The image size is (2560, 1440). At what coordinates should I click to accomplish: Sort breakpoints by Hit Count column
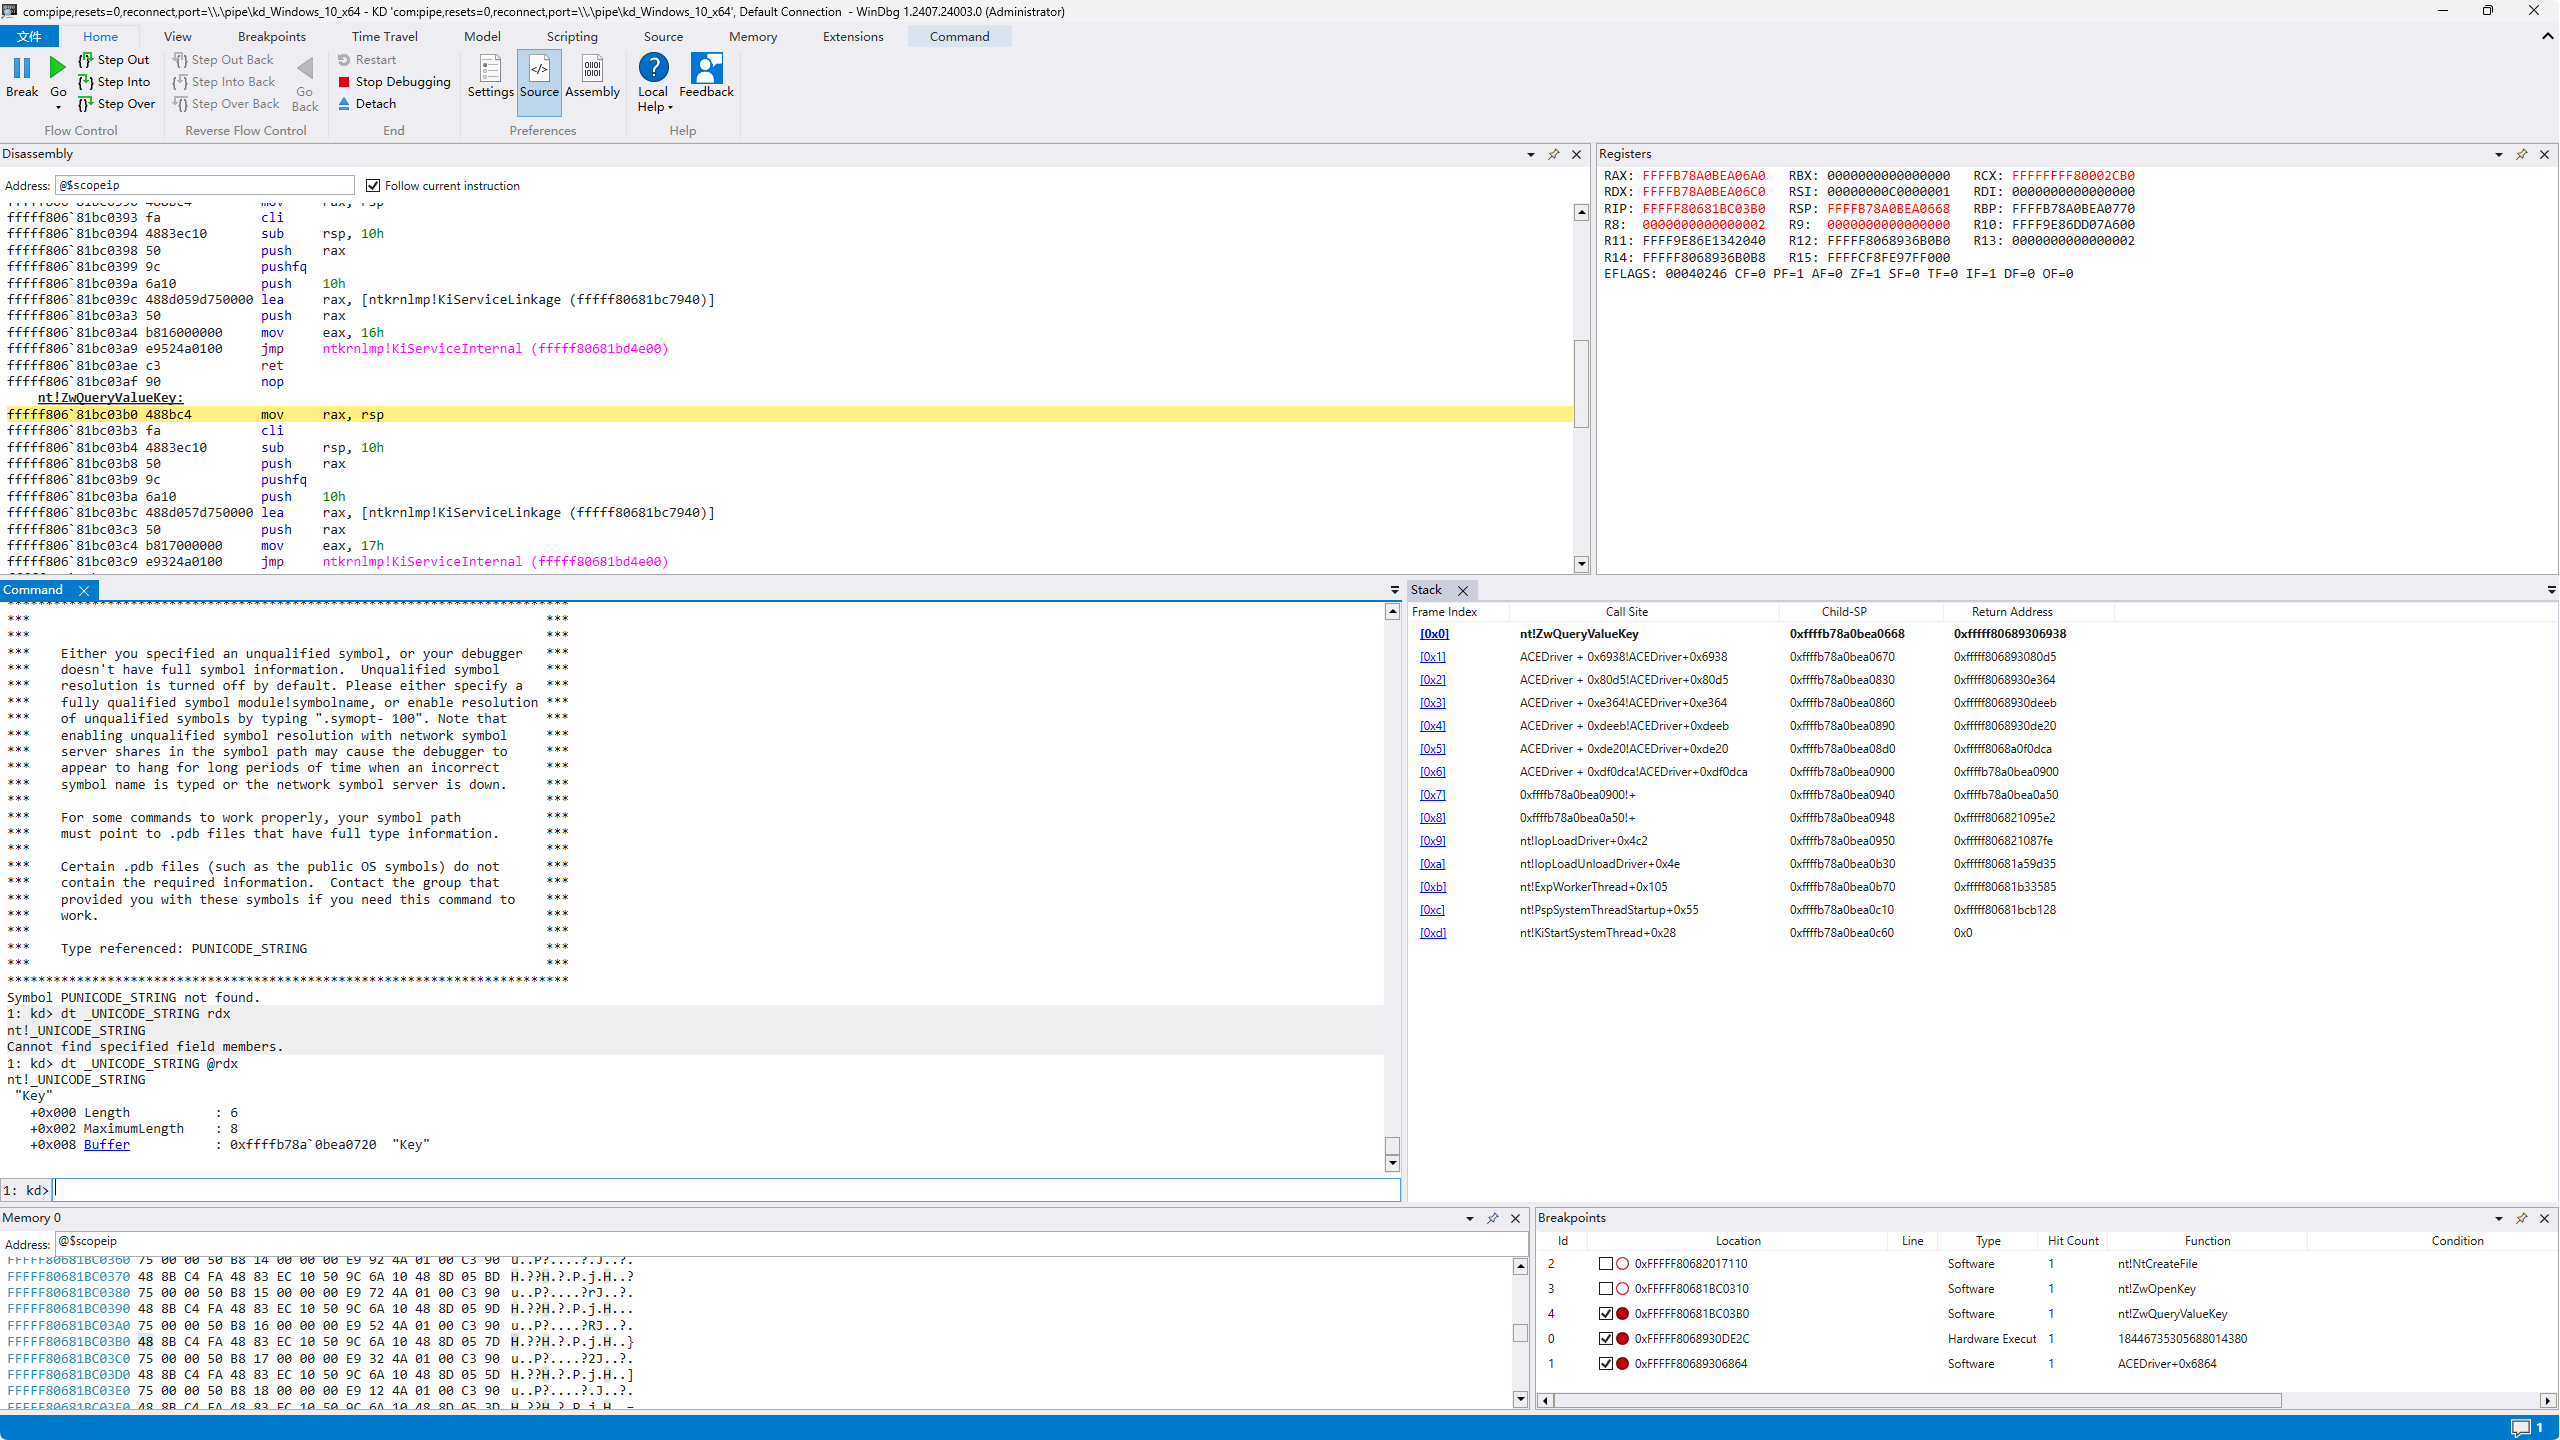pyautogui.click(x=2073, y=1241)
